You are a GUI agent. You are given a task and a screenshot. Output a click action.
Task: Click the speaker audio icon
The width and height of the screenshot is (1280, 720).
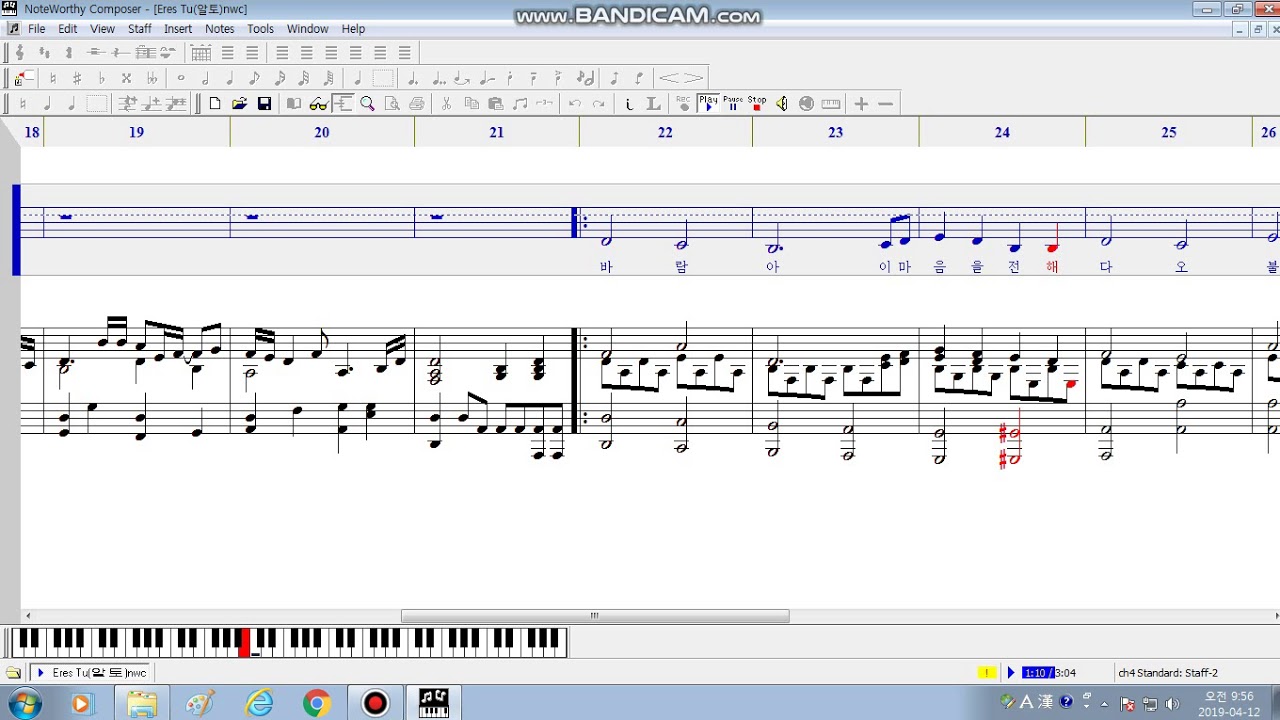point(782,104)
